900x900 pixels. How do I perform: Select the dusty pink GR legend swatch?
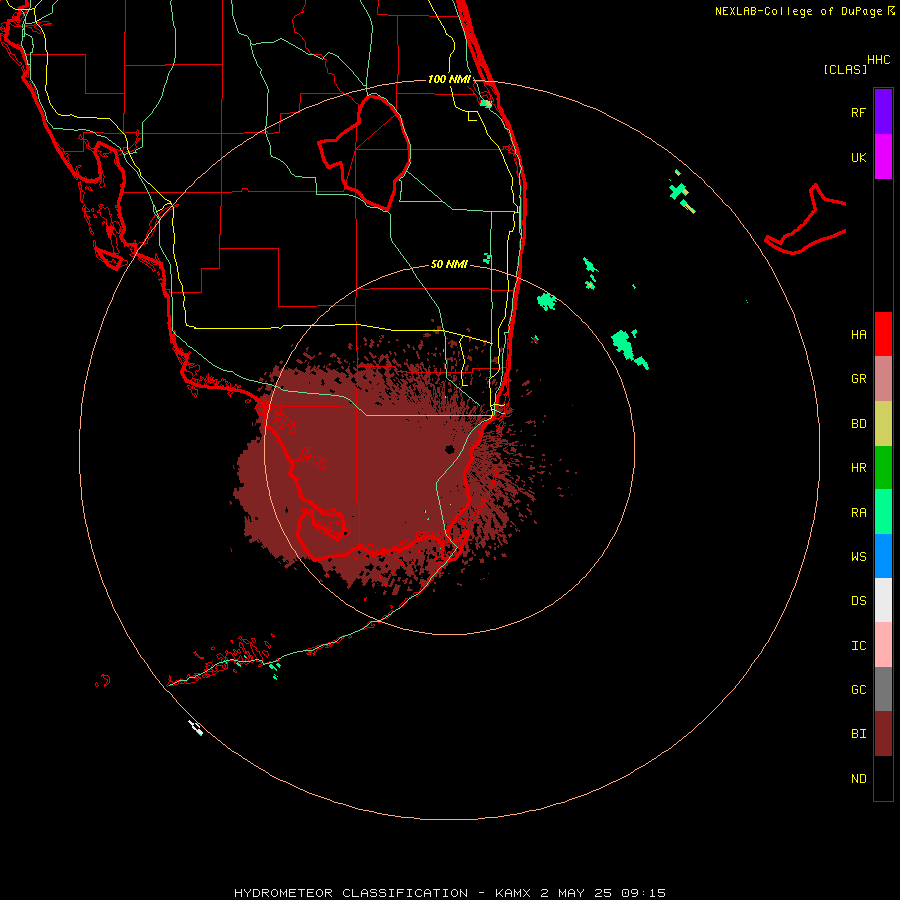click(x=883, y=379)
